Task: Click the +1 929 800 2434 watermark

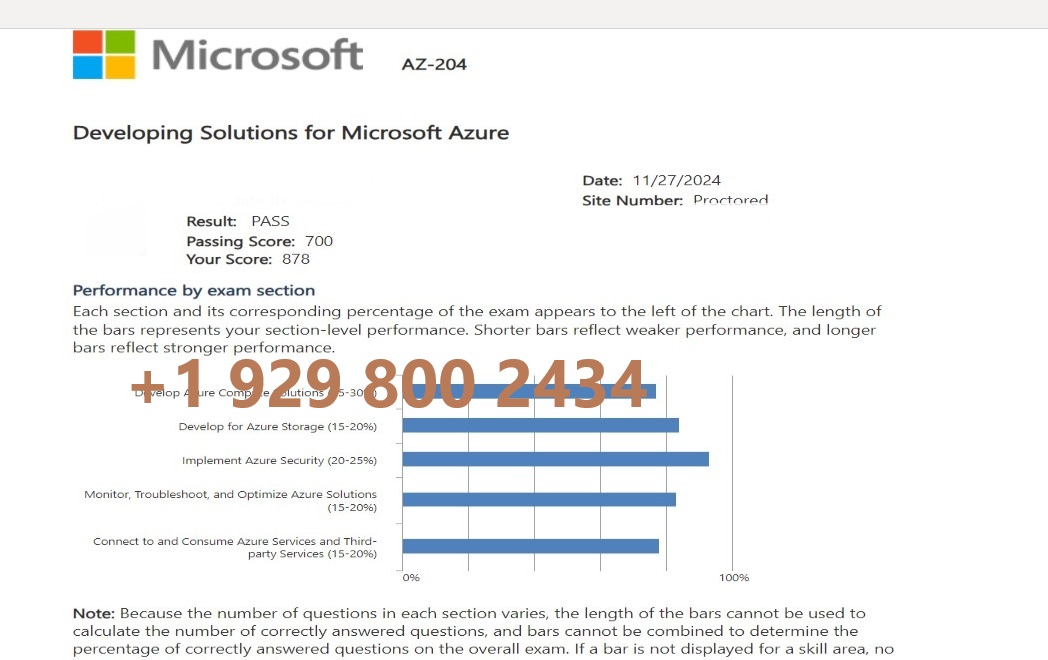Action: (388, 383)
